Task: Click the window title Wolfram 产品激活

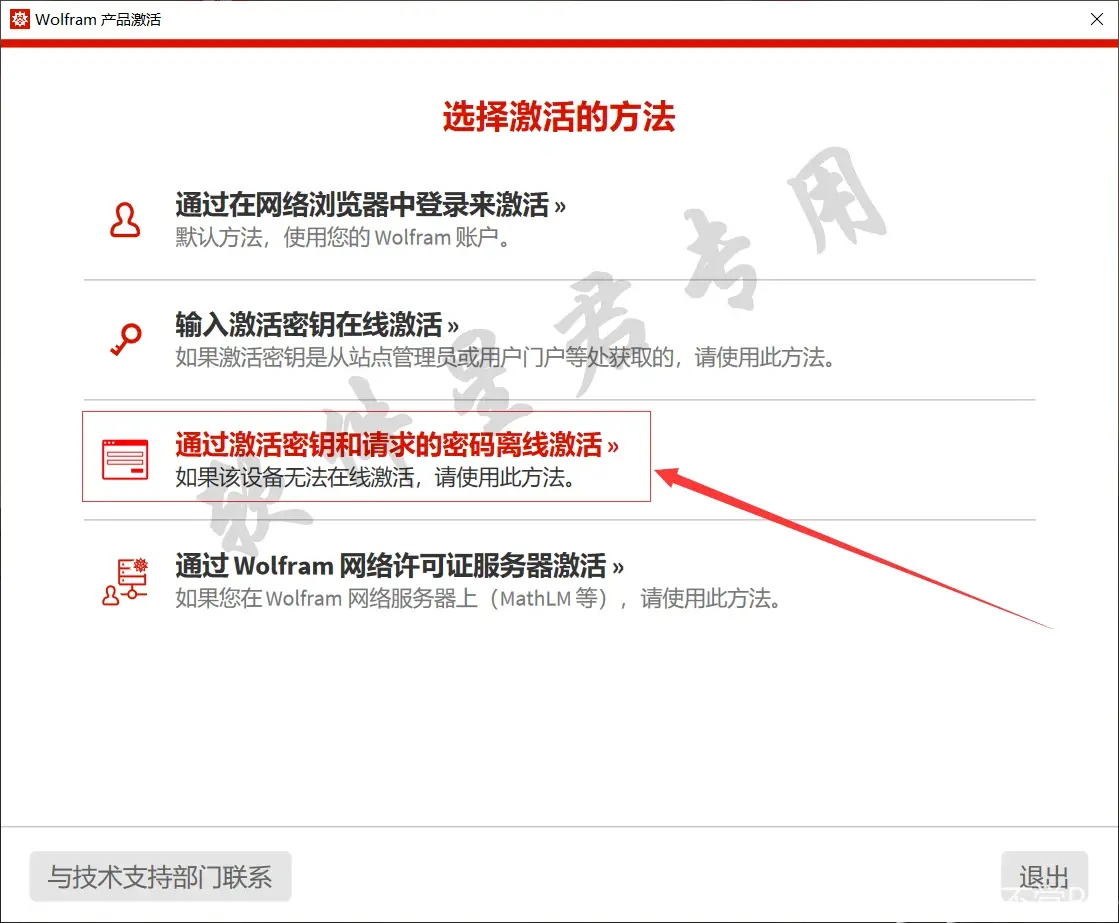Action: coord(98,19)
